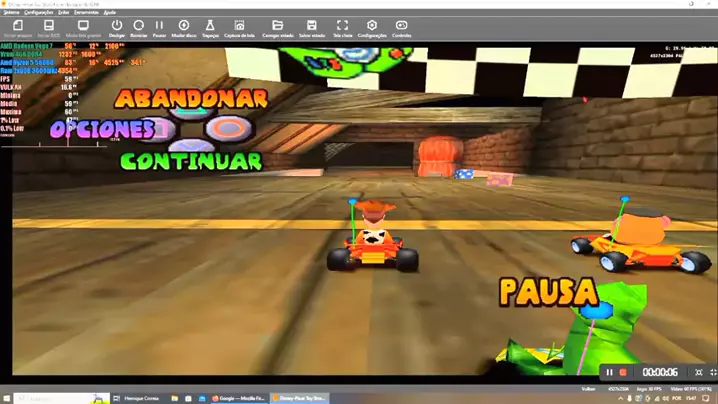Open the Configurações menu in menu bar
Image resolution: width=718 pixels, height=404 pixels.
(38, 12)
